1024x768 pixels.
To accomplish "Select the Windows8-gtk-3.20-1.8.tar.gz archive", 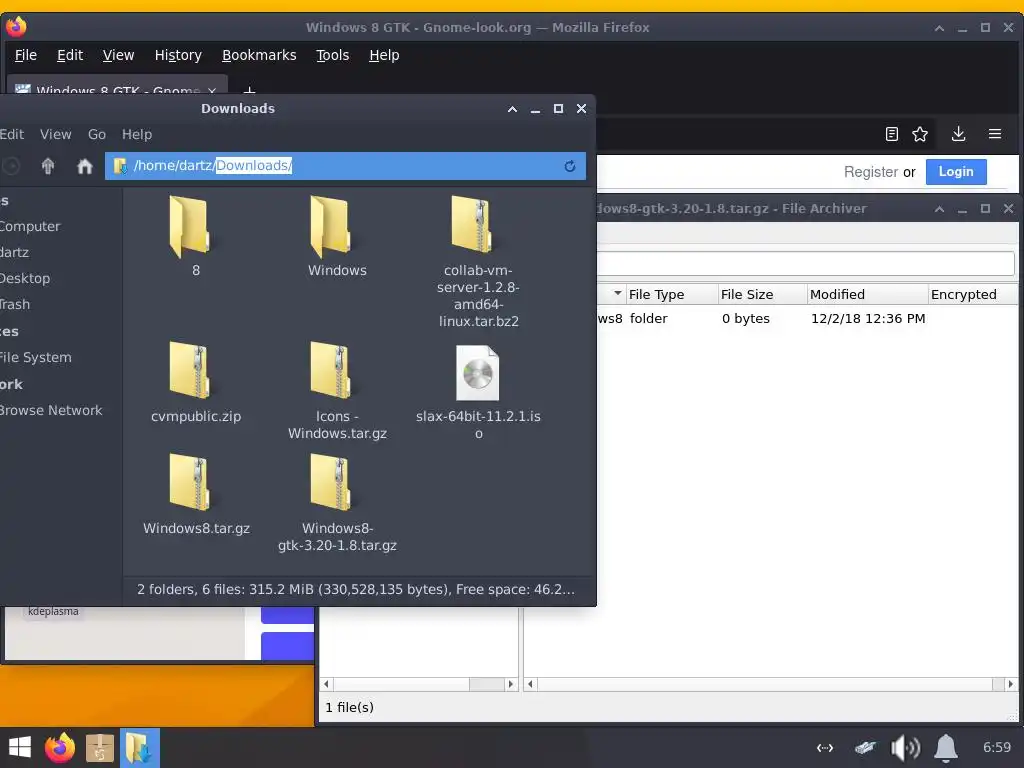I will pyautogui.click(x=330, y=483).
